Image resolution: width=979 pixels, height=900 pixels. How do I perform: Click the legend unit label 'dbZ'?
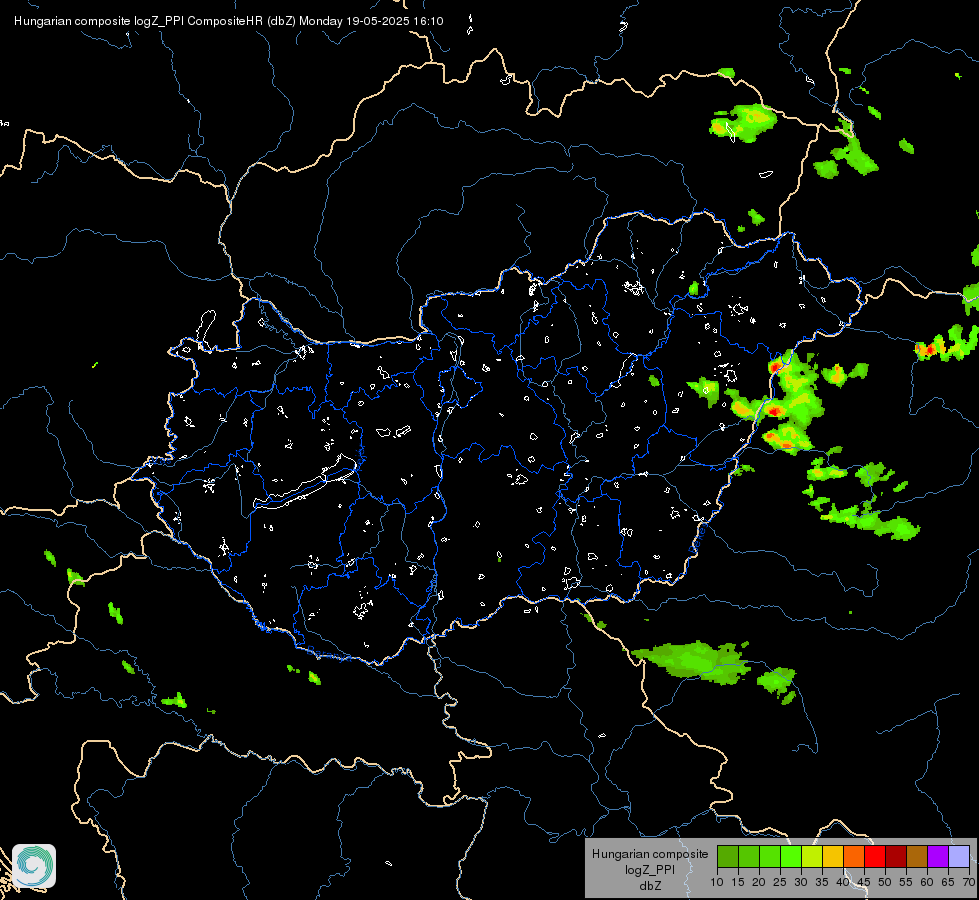[650, 886]
